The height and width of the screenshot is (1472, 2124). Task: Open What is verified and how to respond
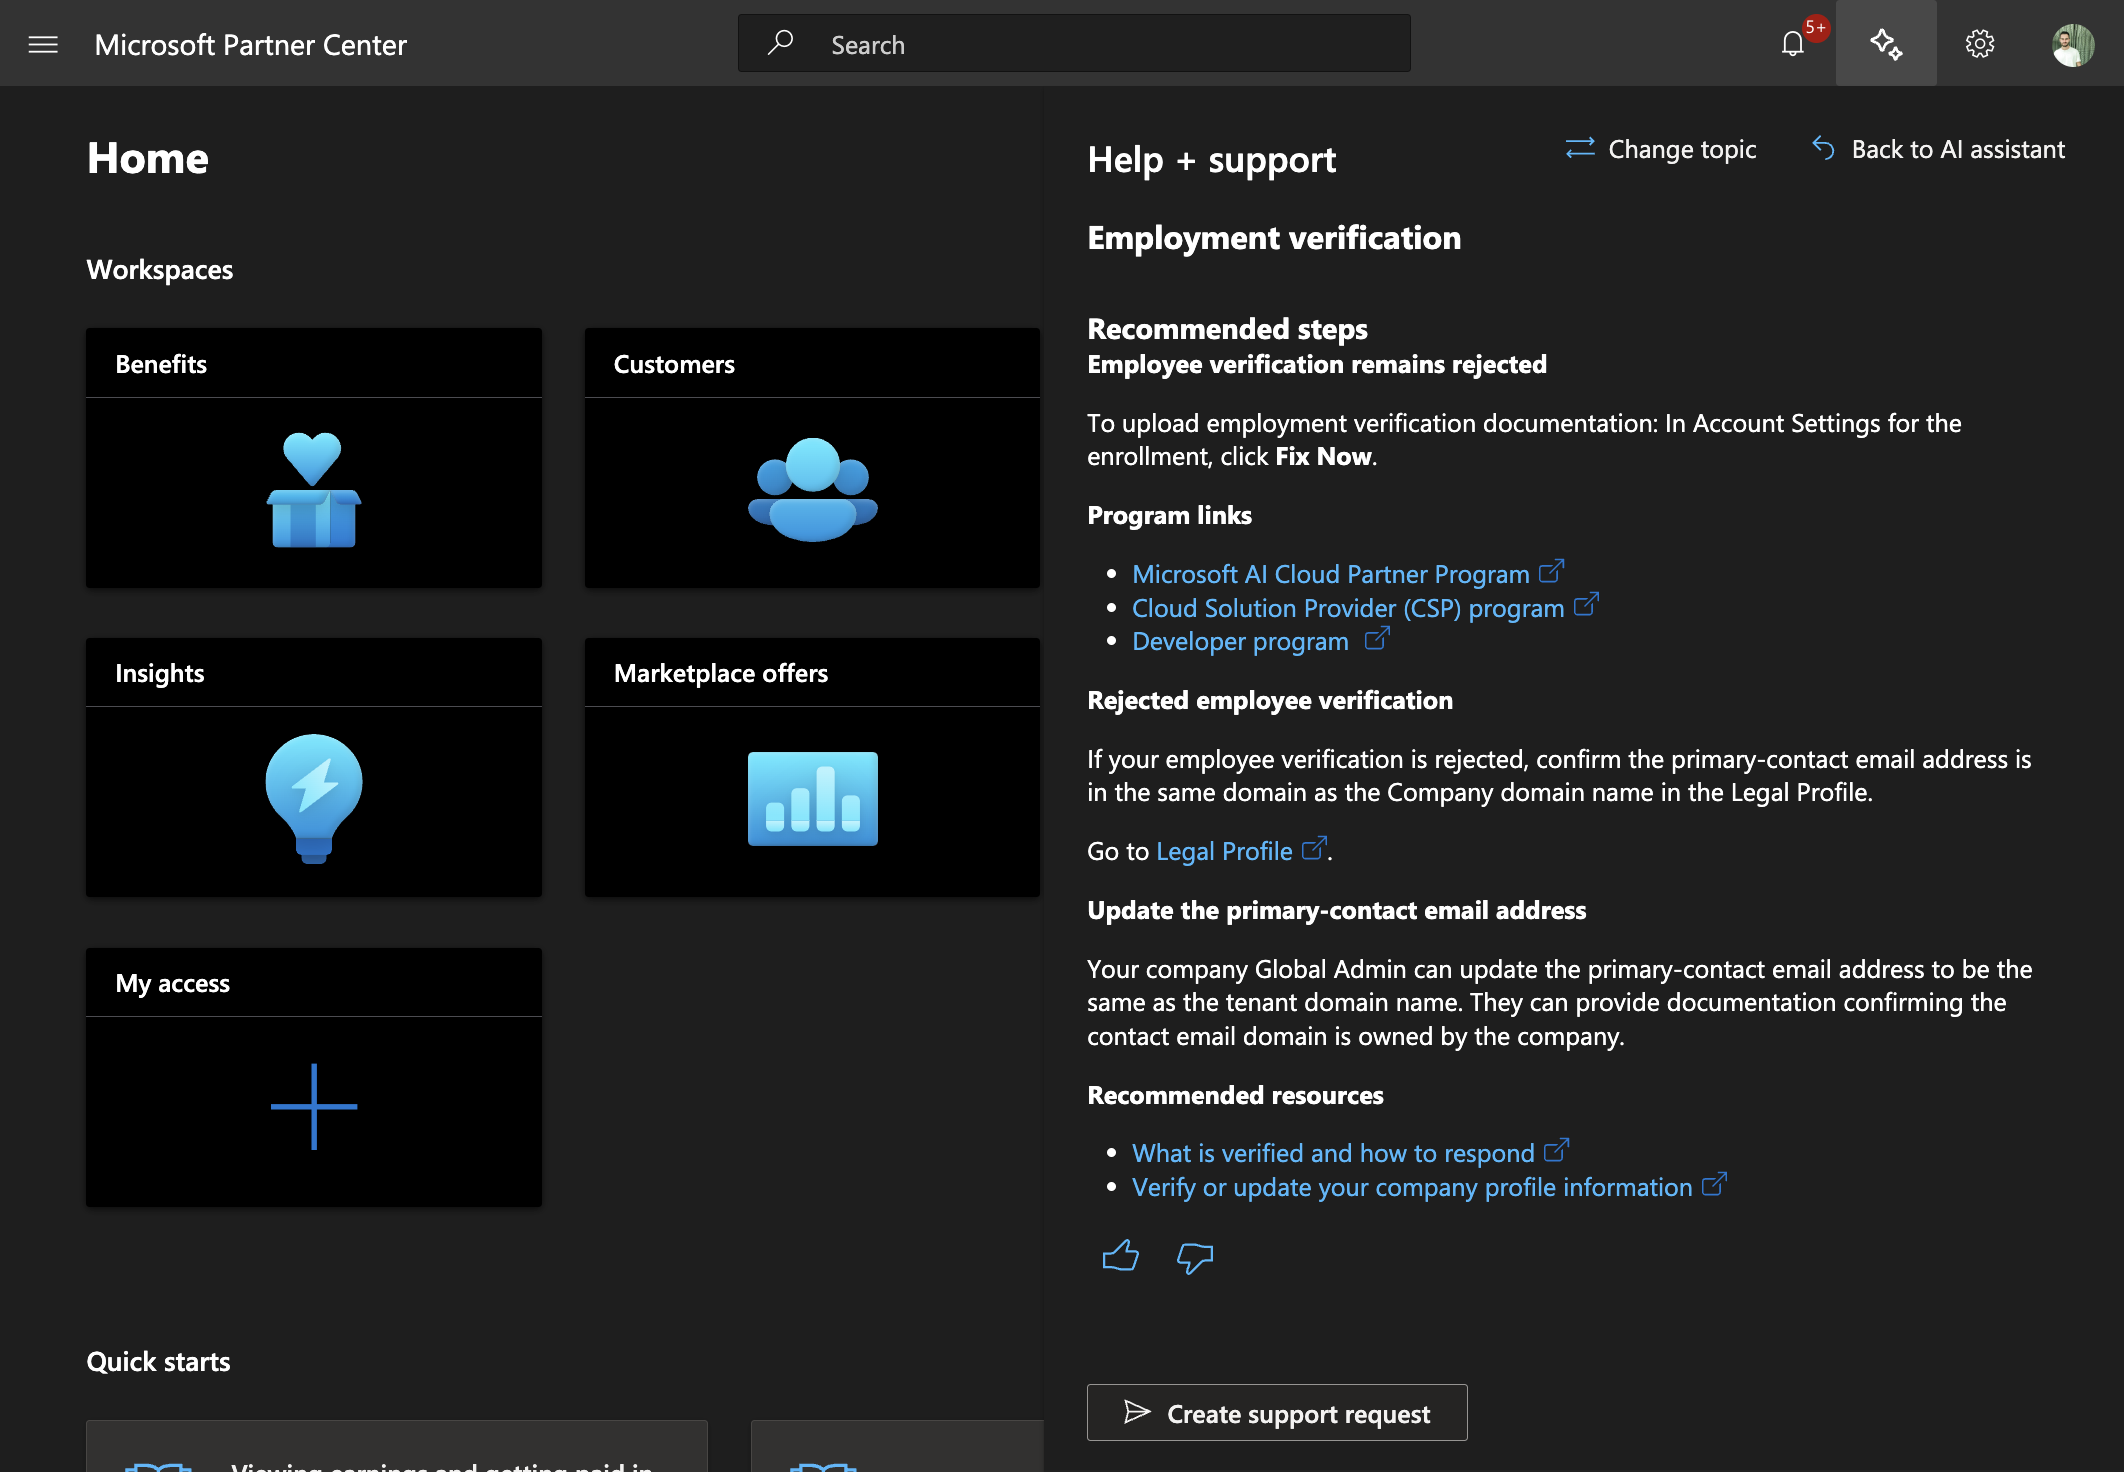click(1333, 1153)
